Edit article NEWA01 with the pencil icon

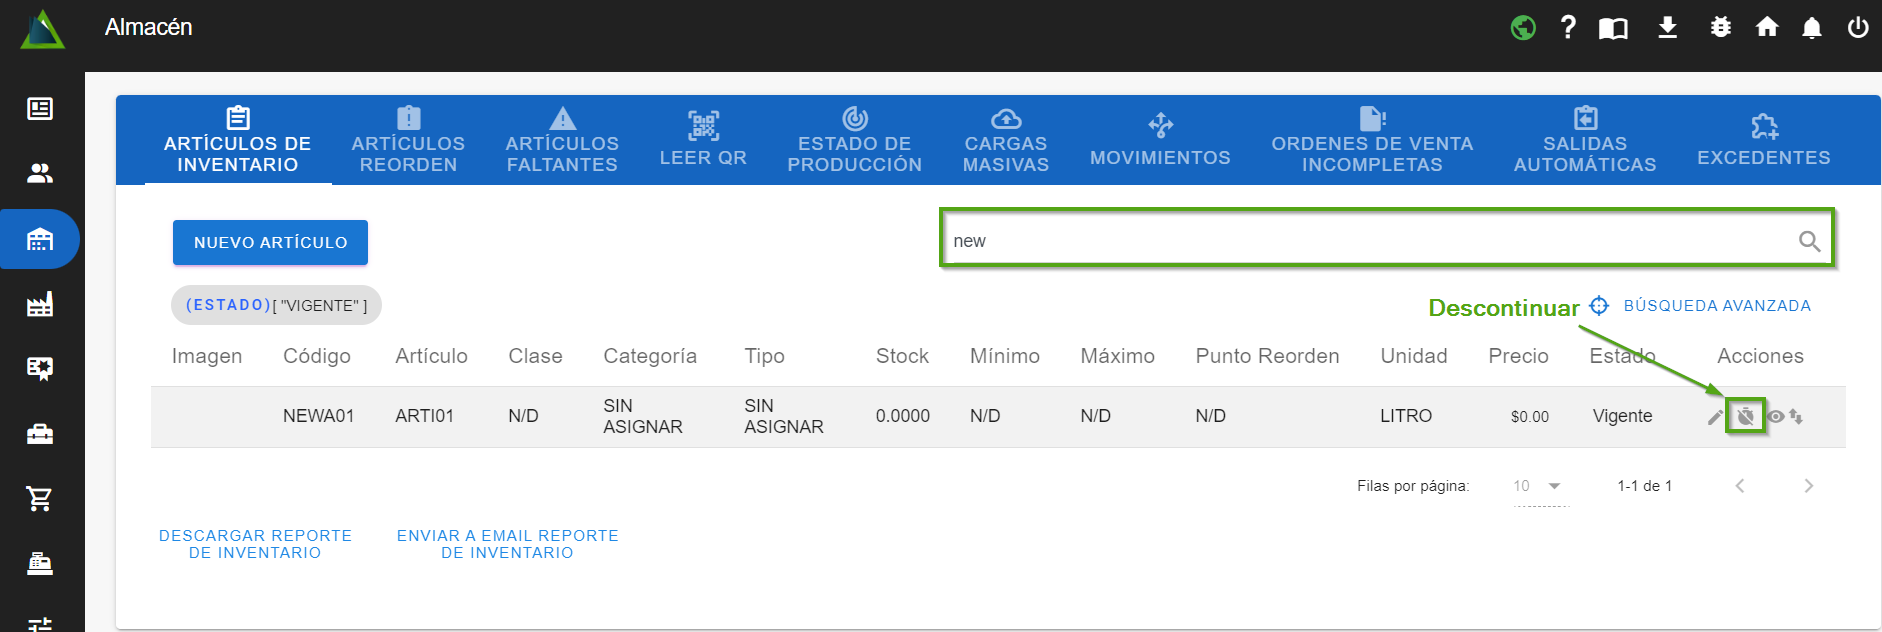(1715, 417)
